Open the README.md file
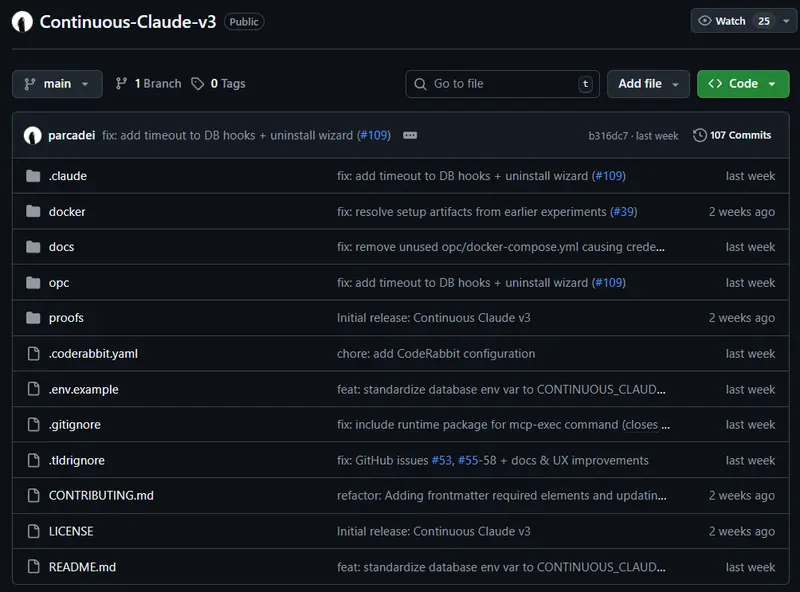The height and width of the screenshot is (592, 800). point(82,567)
